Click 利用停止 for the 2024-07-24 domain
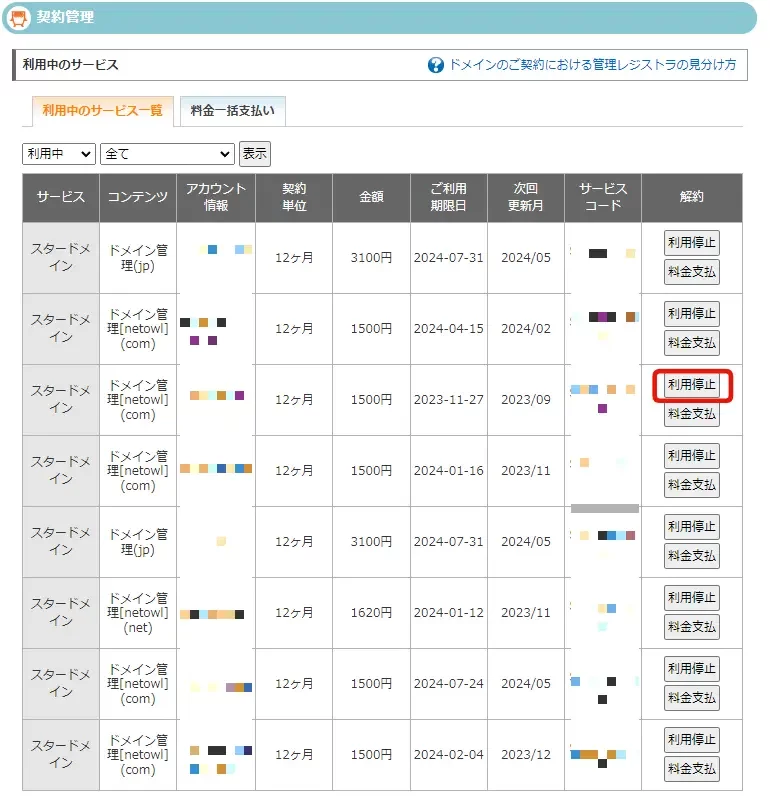770x796 pixels. [692, 669]
